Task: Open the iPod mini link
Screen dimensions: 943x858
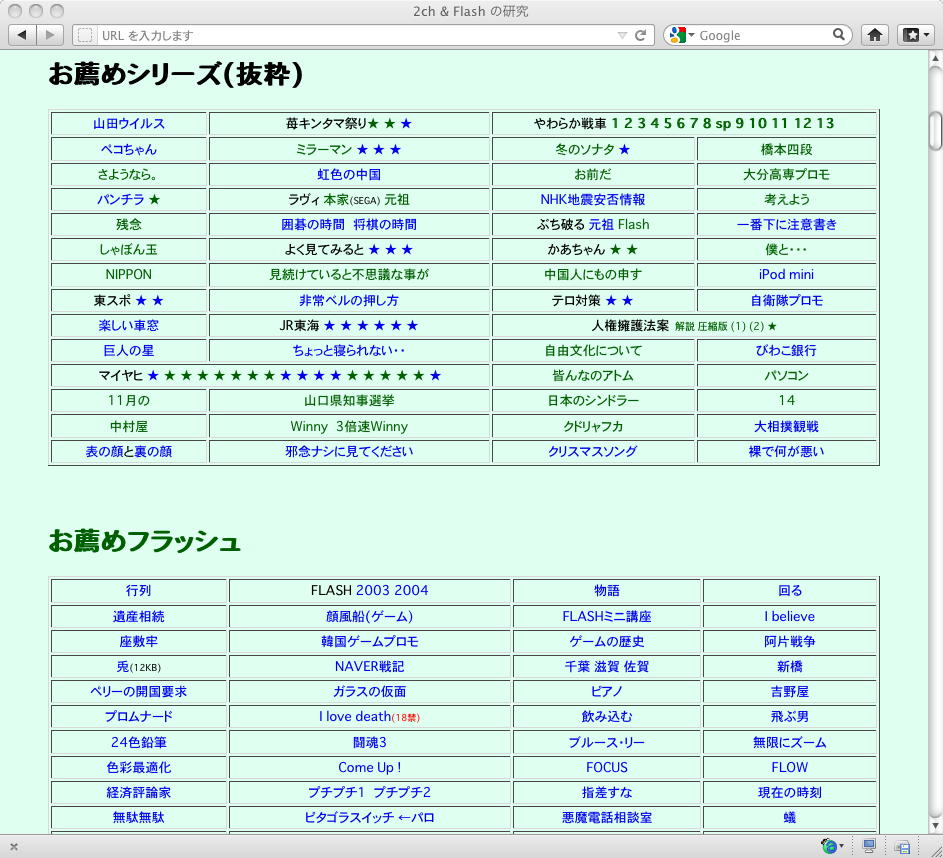Action: coord(787,275)
